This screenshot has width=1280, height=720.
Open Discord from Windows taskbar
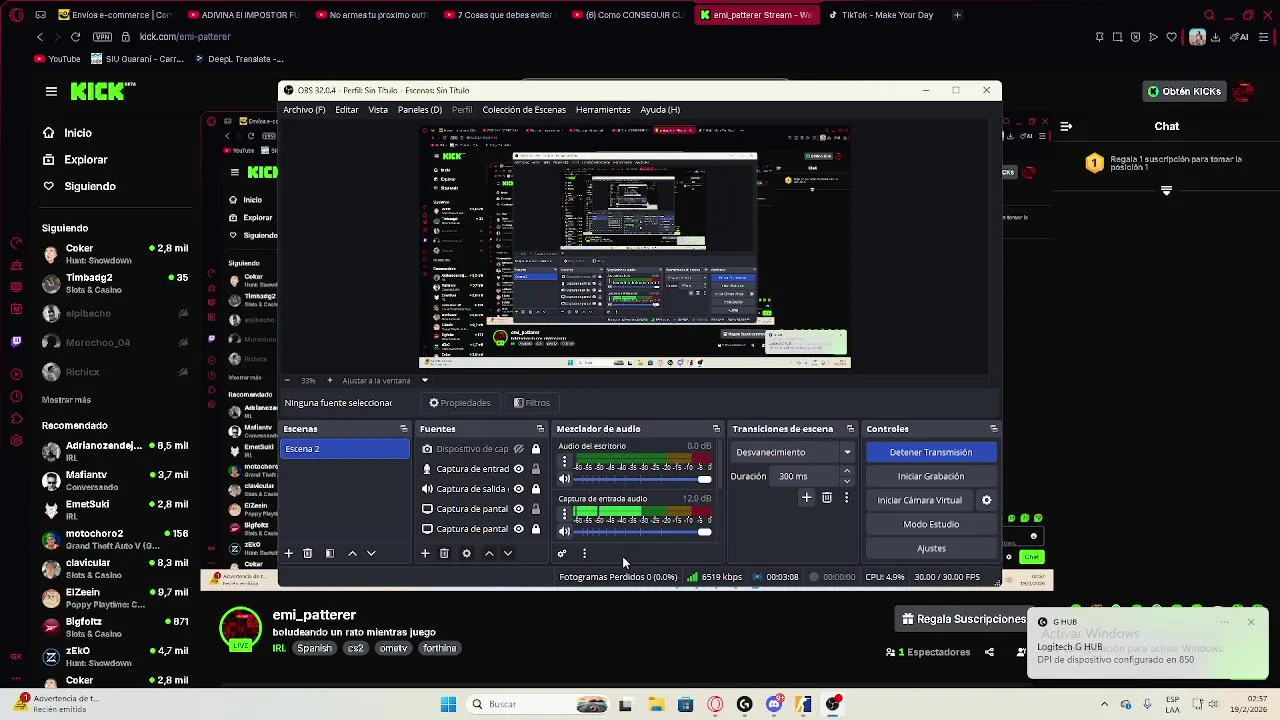(x=774, y=705)
